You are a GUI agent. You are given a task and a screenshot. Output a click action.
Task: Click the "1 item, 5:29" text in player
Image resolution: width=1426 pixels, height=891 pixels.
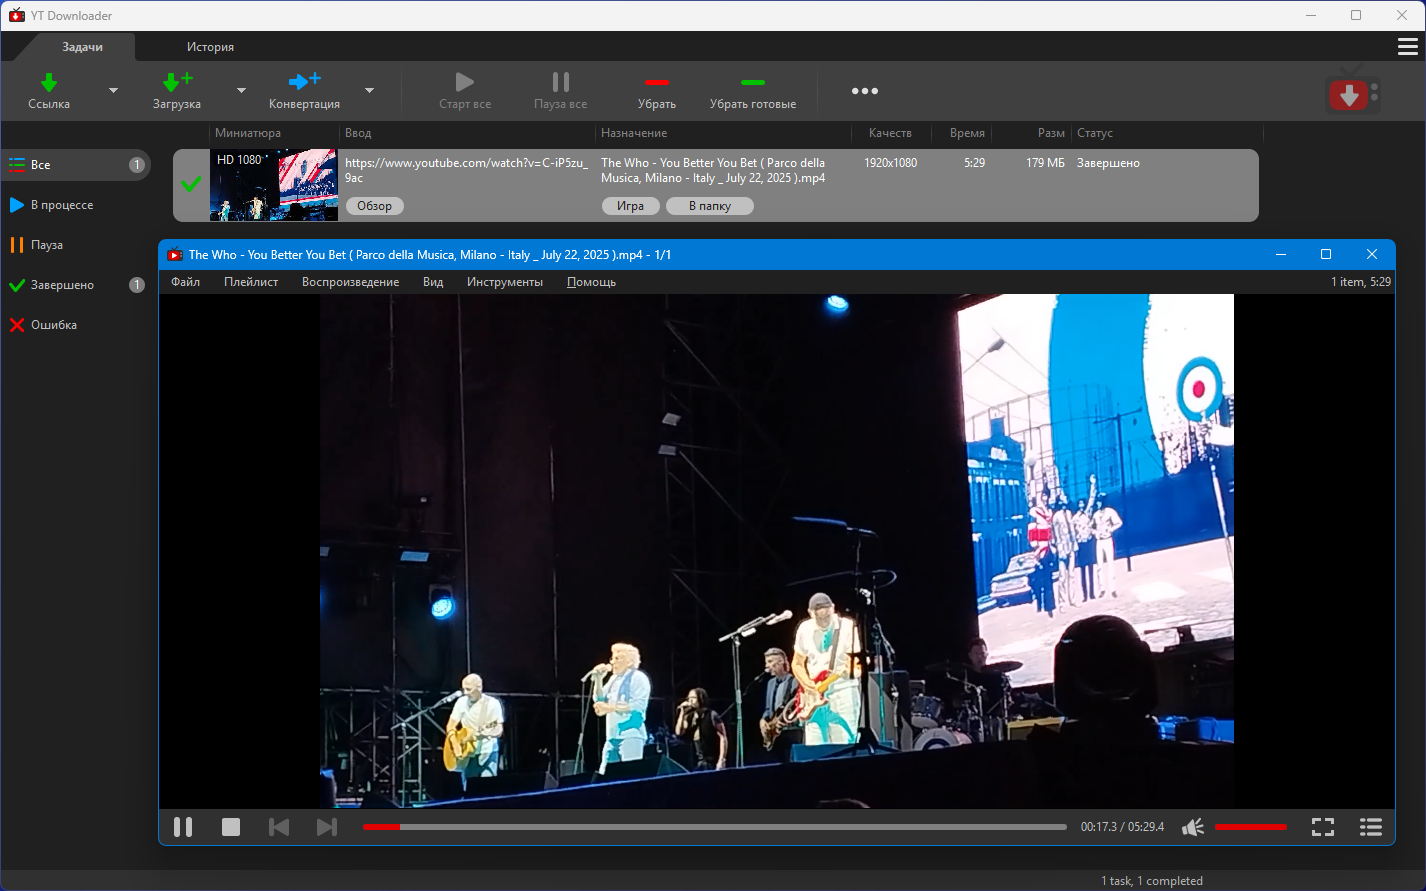(x=1361, y=282)
